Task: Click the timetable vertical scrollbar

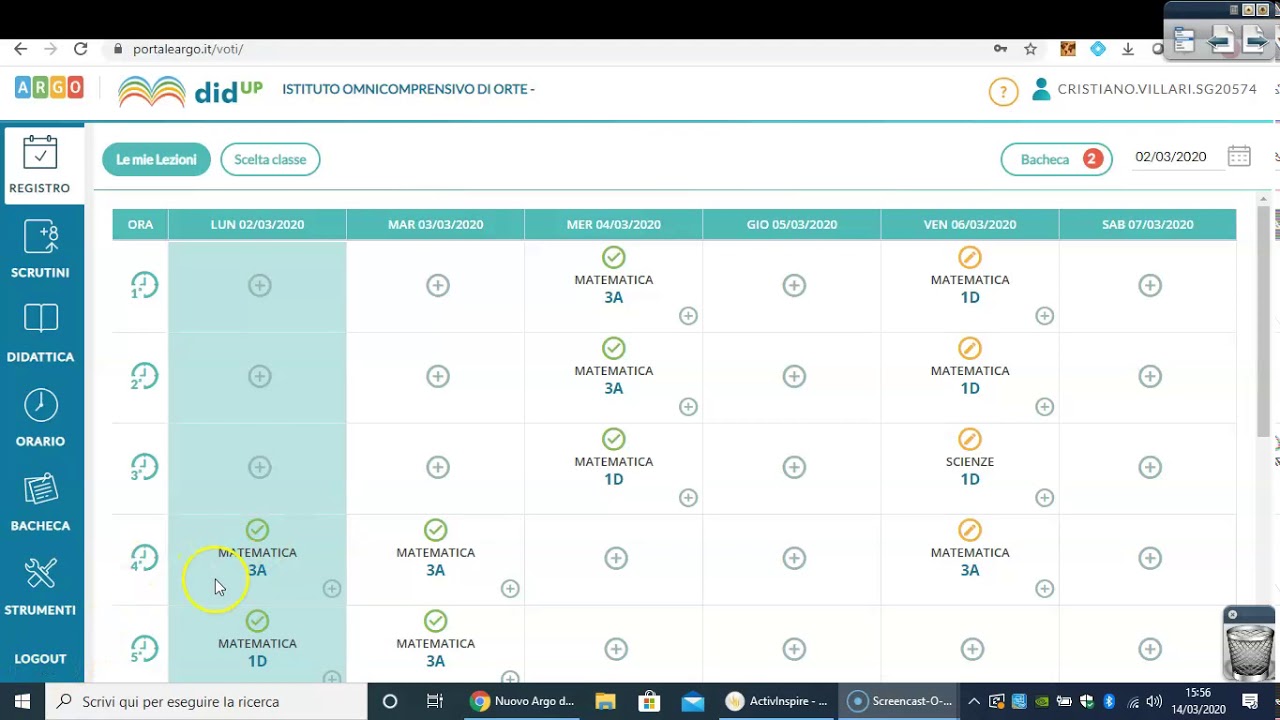Action: [x=1263, y=320]
